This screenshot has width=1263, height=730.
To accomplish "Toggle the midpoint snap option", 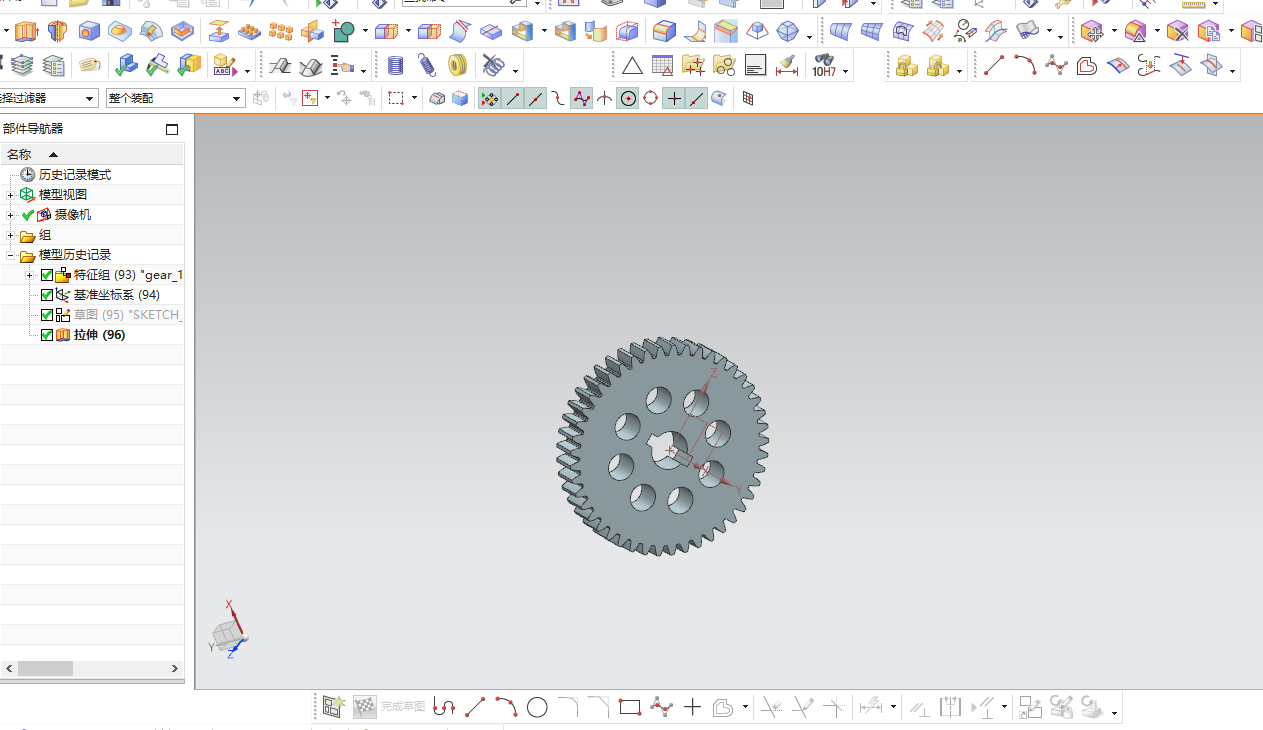I will [x=536, y=98].
